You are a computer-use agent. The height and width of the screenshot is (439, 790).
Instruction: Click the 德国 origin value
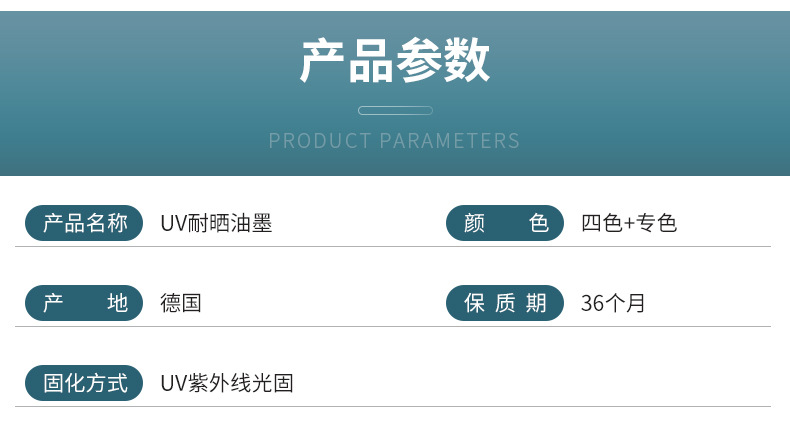[x=181, y=303]
